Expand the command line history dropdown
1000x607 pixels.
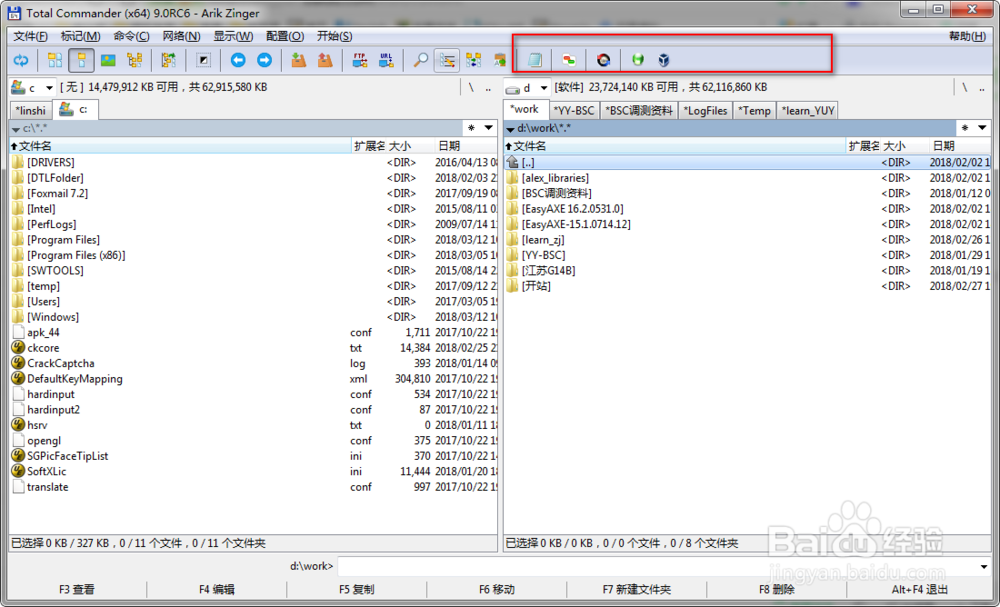(984, 566)
